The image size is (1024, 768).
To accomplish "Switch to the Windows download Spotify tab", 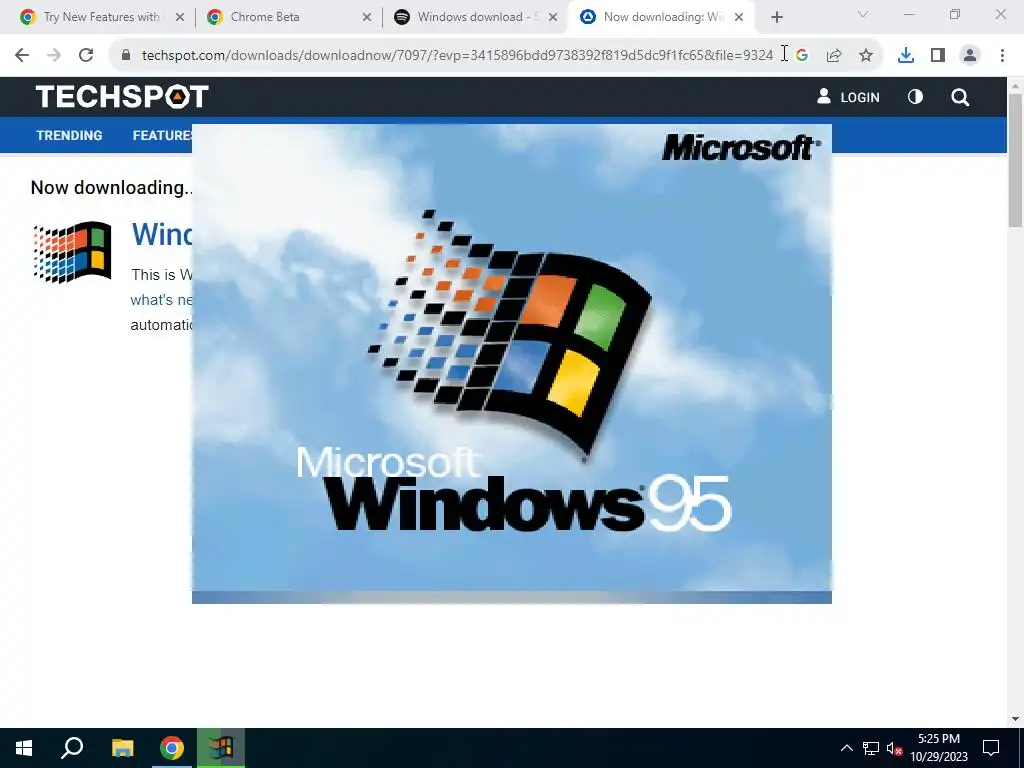I will coord(475,17).
